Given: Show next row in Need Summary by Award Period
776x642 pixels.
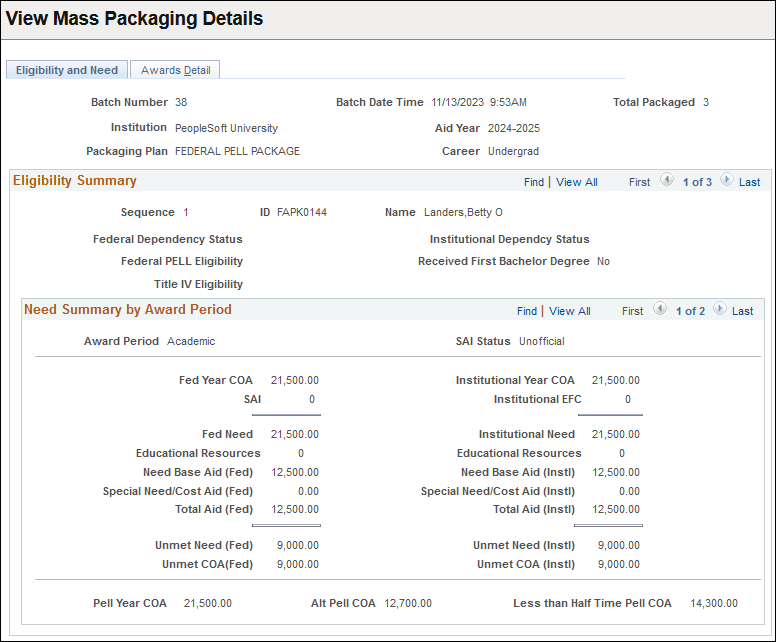Looking at the screenshot, I should pyautogui.click(x=719, y=310).
